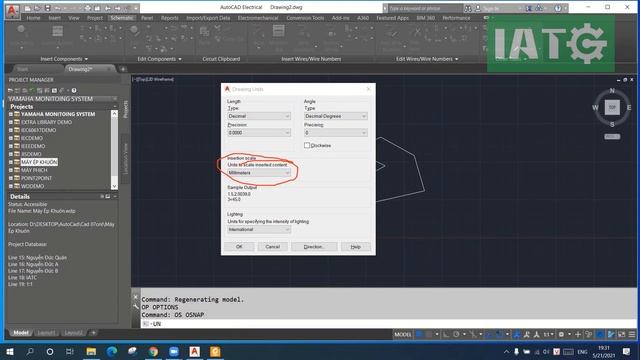Open the Length Precision dropdown showing 0.0000

tap(259, 133)
